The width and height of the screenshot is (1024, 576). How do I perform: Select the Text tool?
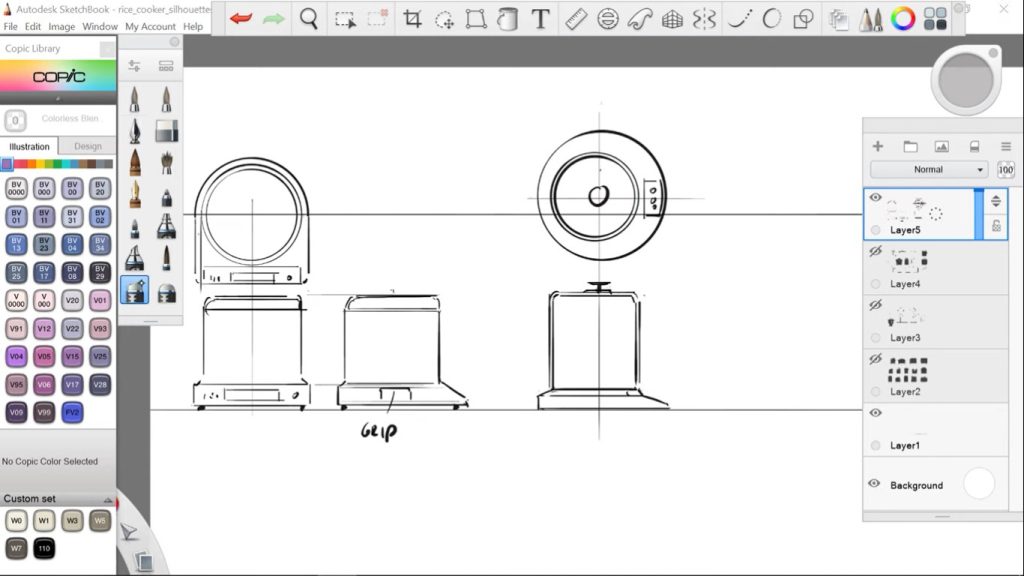540,19
